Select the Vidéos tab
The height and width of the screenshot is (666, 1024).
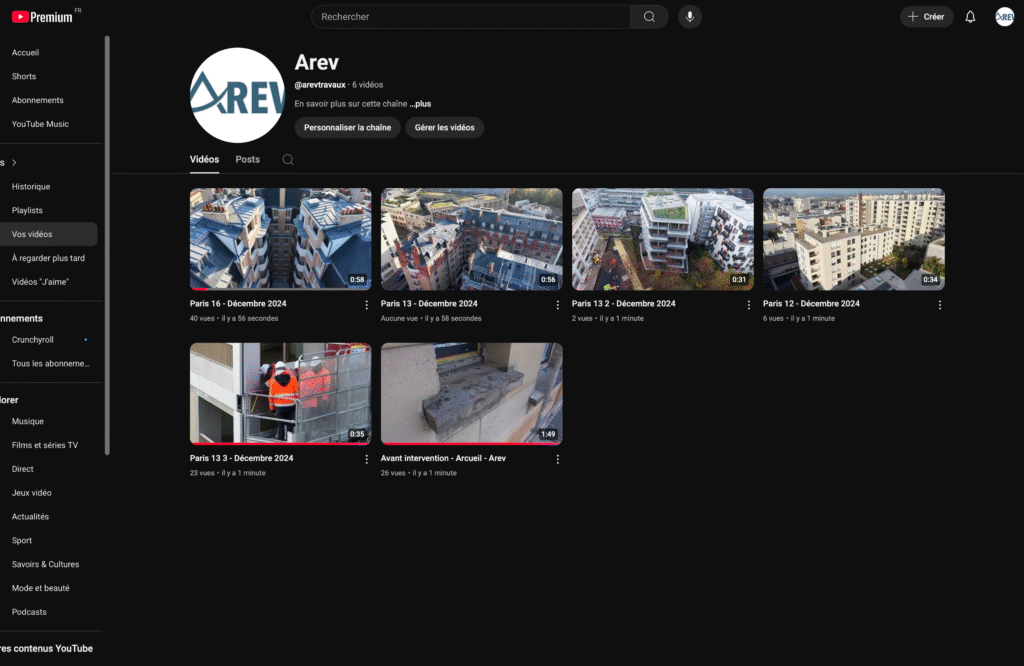pyautogui.click(x=204, y=160)
